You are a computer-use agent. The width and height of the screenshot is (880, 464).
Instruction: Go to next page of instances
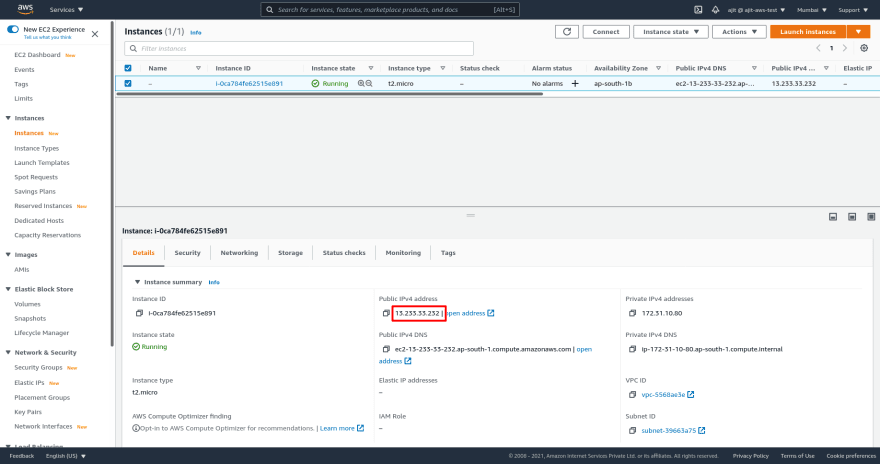tap(845, 48)
